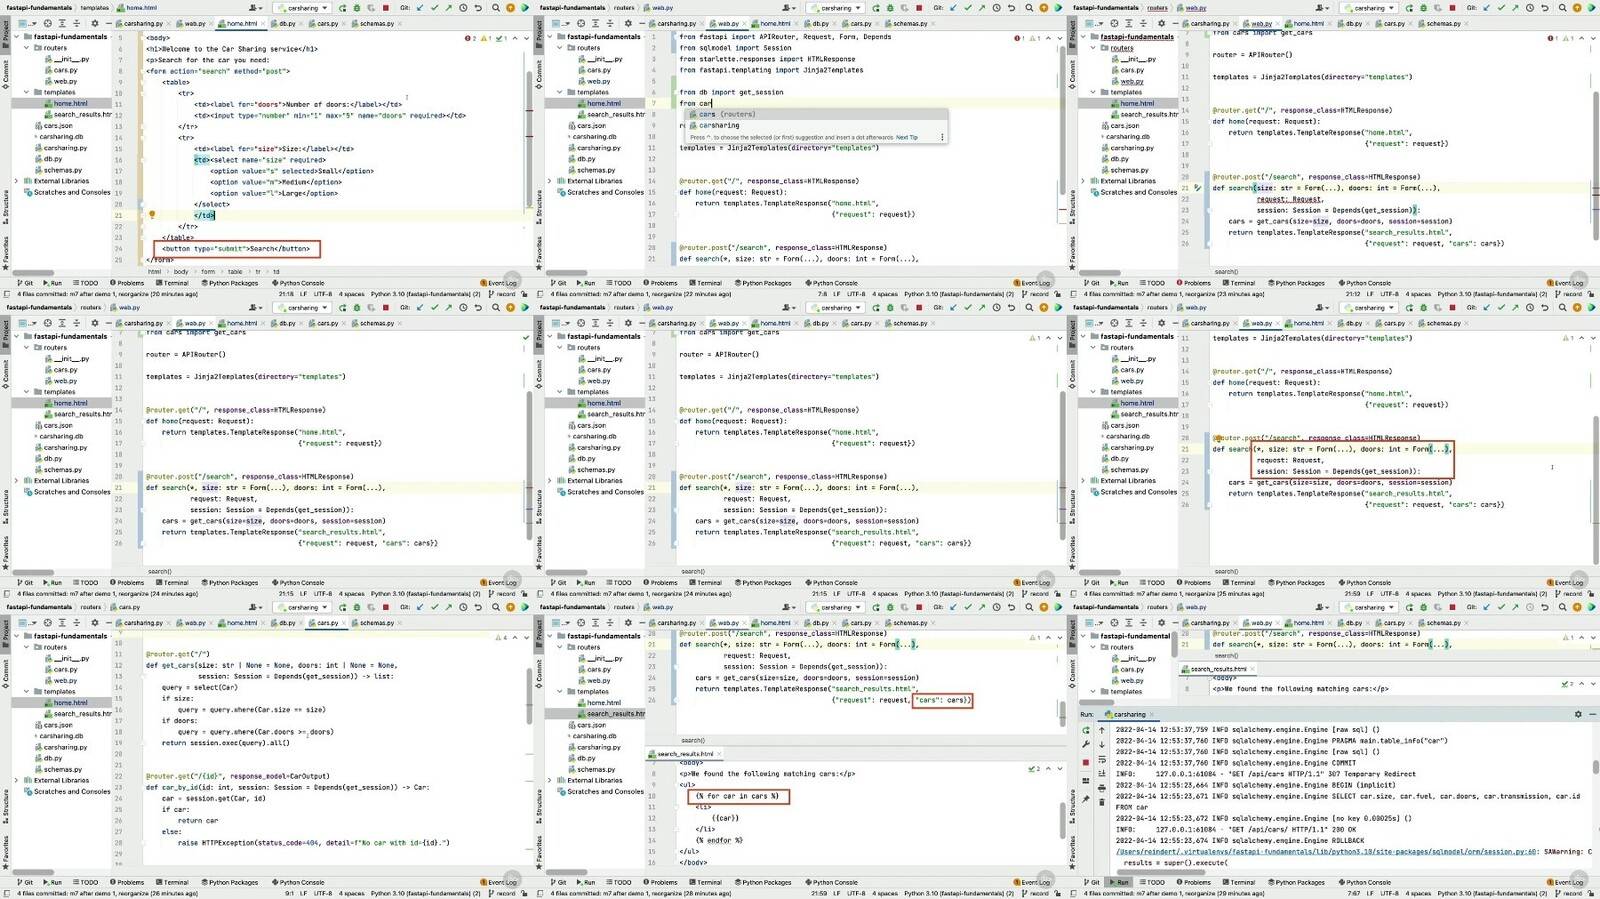Collapse the routers folder in the home.html editor window
This screenshot has width=1600, height=899.
point(27,48)
